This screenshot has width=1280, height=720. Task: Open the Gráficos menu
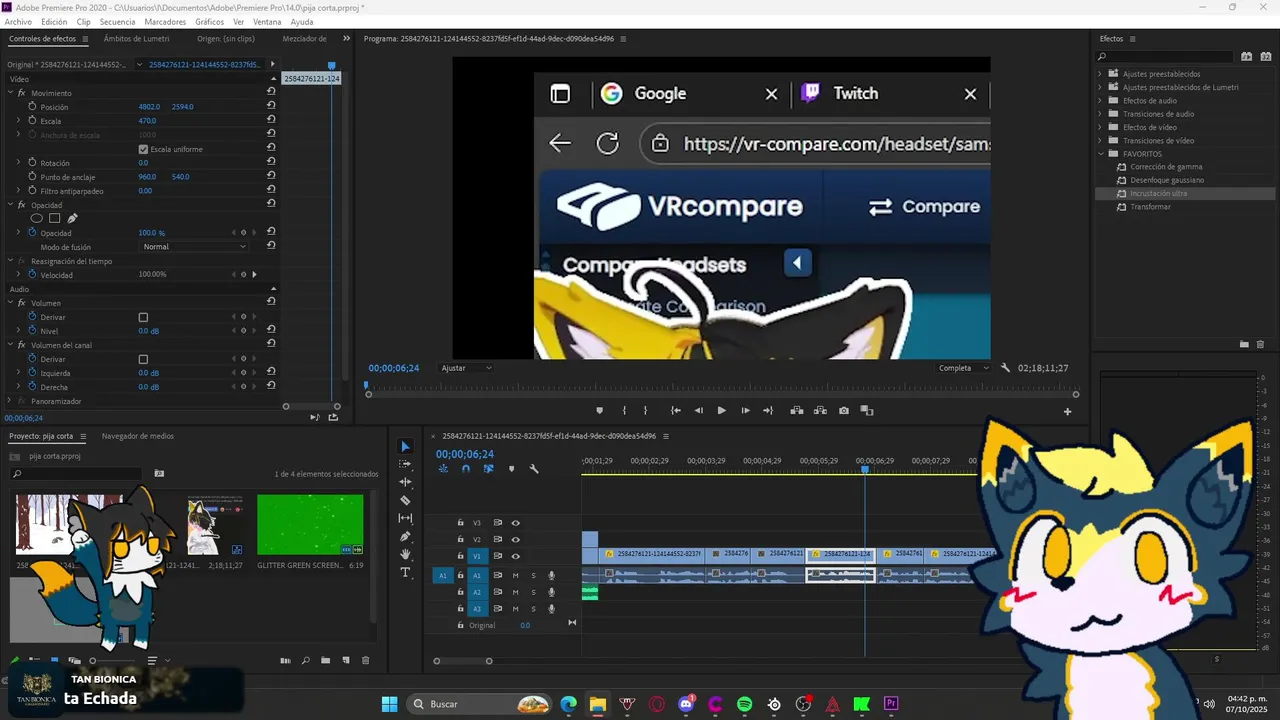coord(209,21)
